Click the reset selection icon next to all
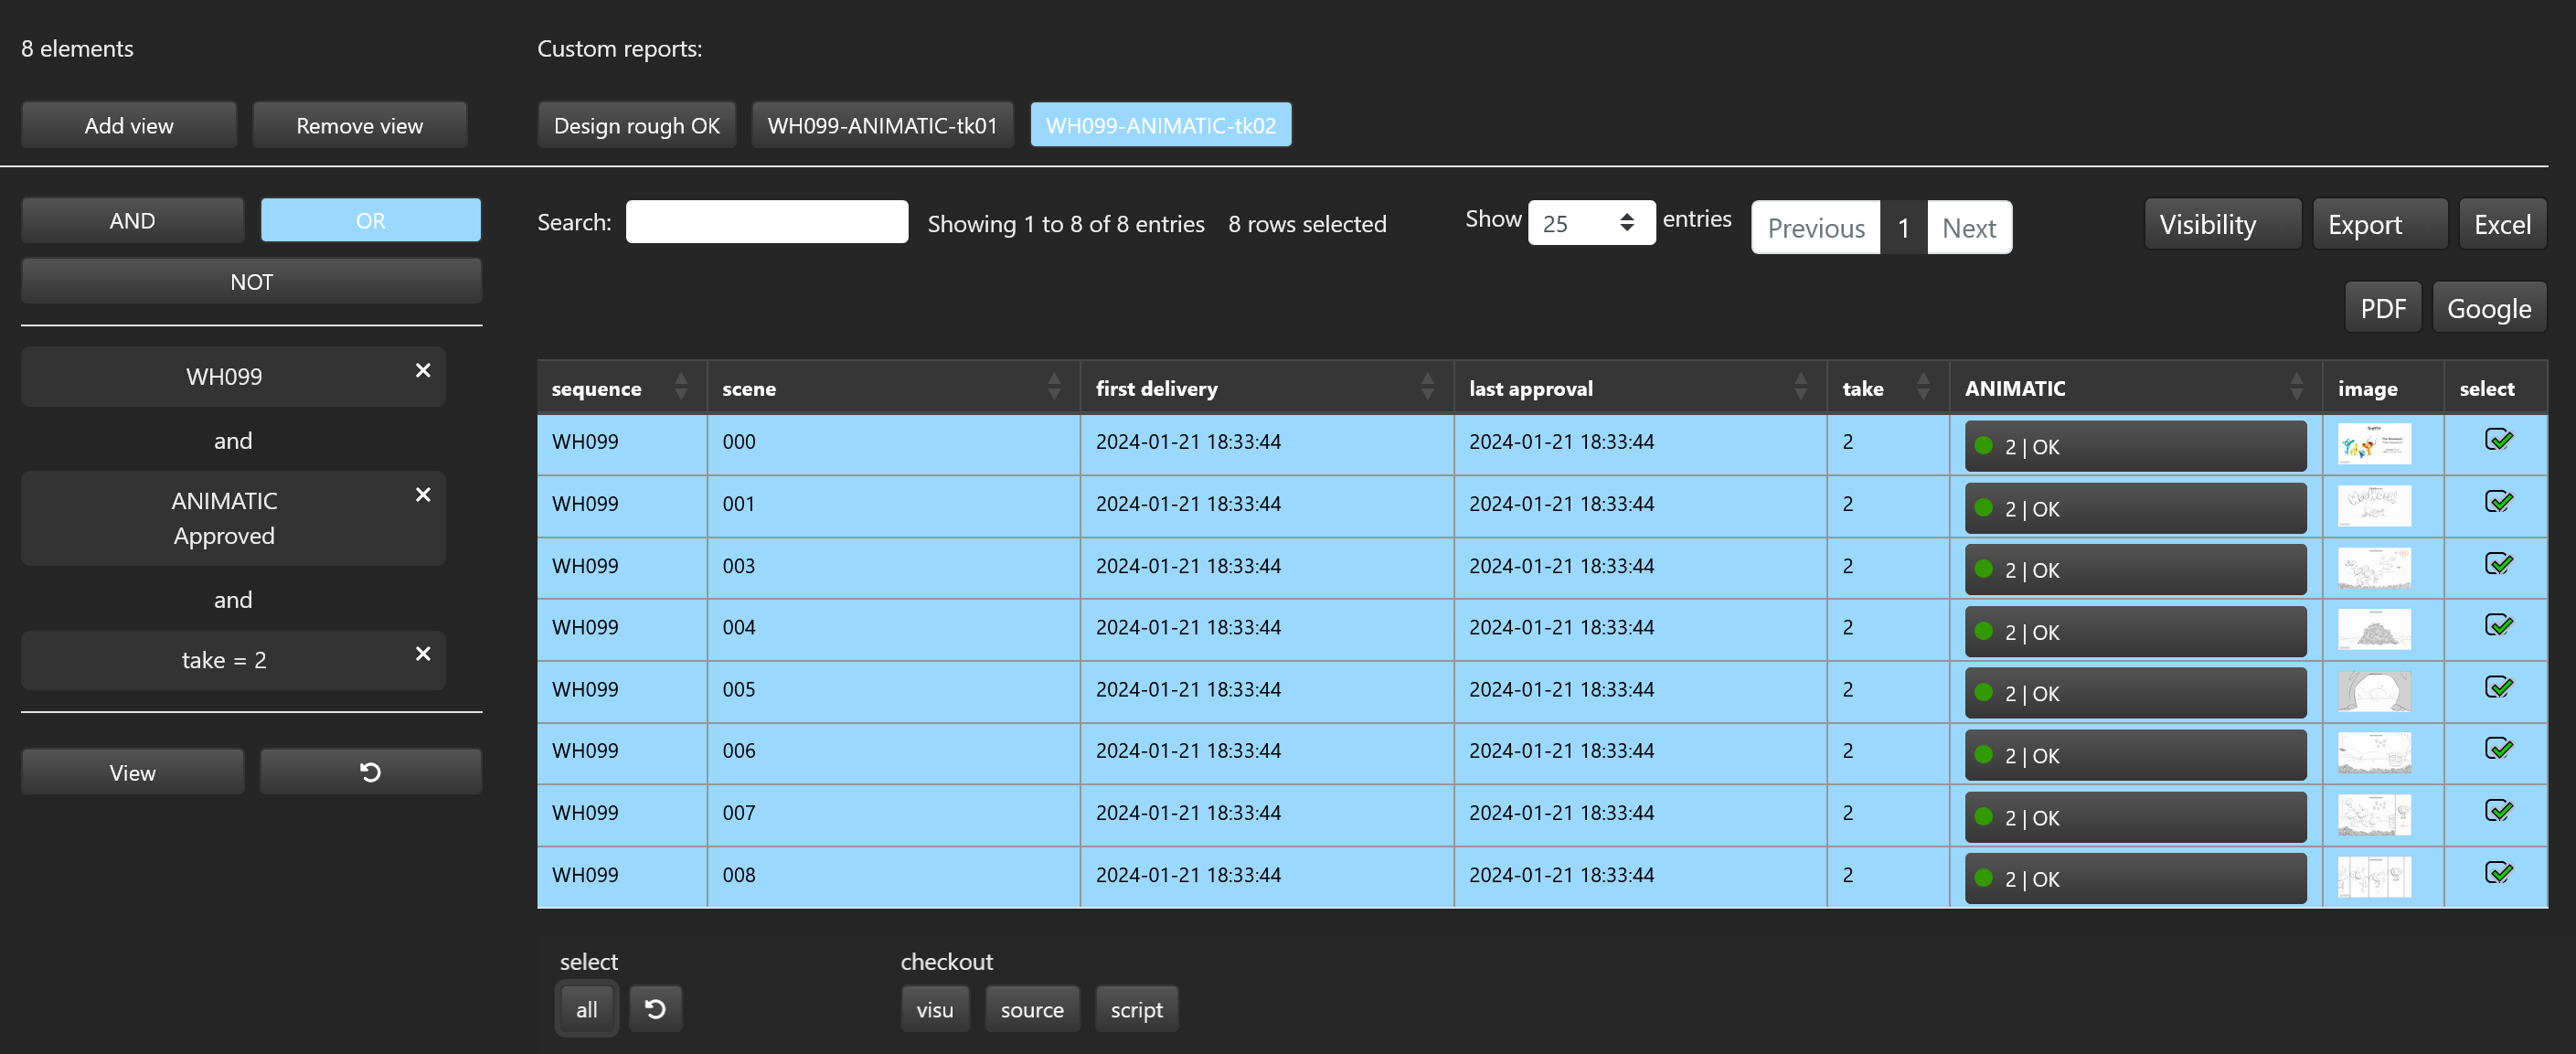 point(655,1008)
